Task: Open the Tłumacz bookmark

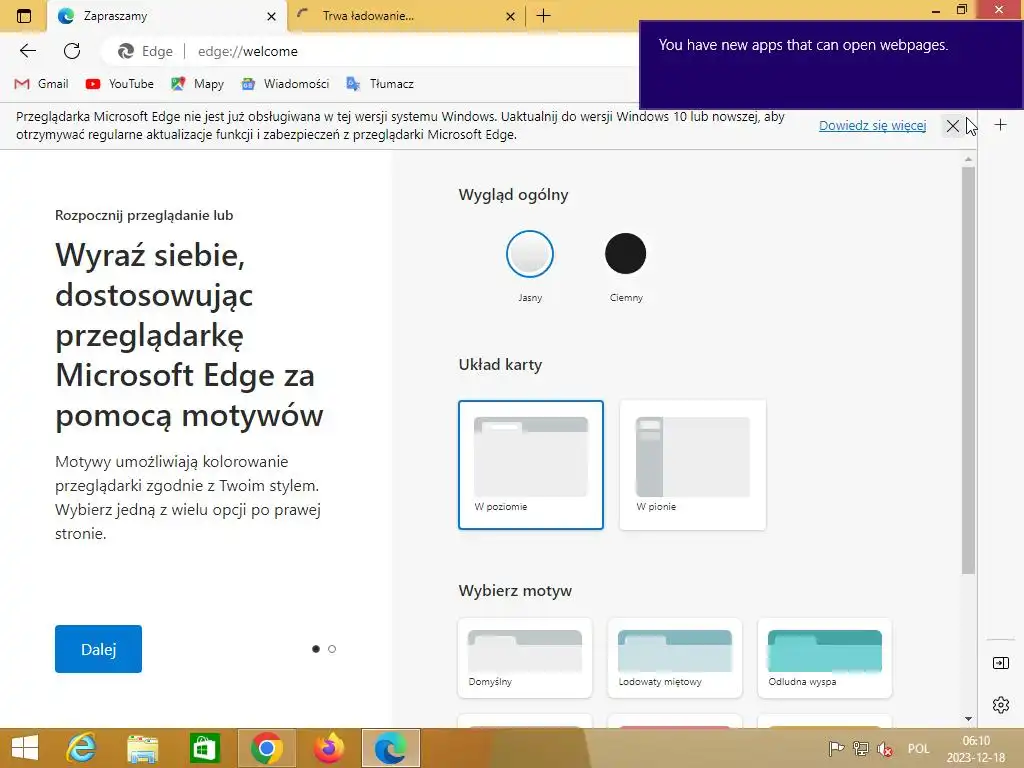Action: pyautogui.click(x=380, y=84)
